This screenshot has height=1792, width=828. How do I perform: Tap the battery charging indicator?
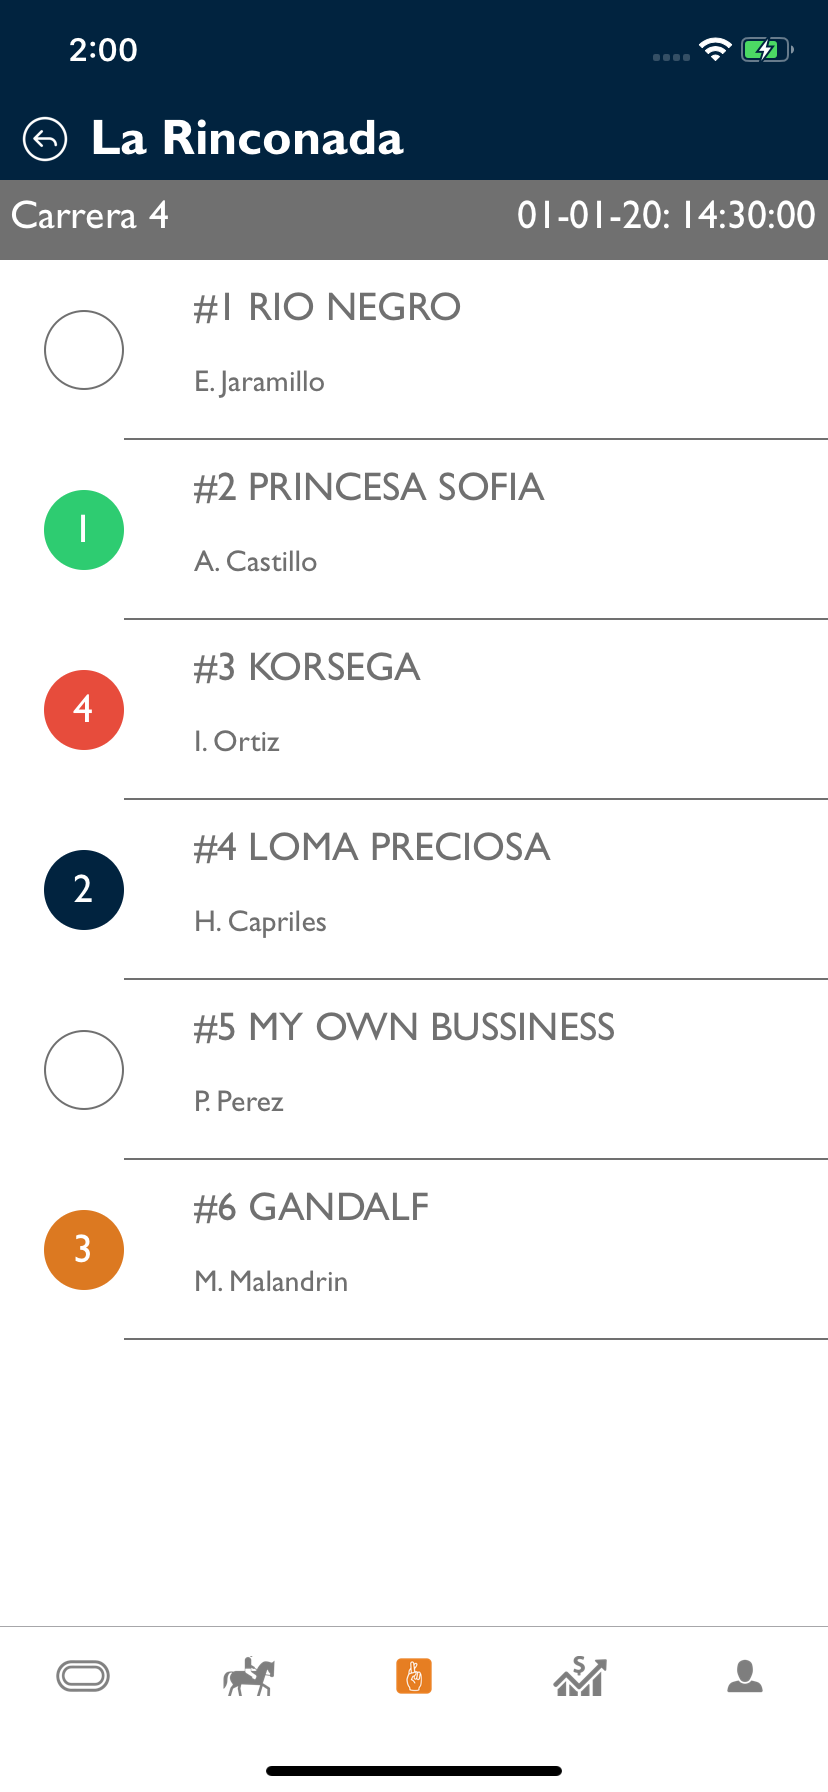point(766,50)
